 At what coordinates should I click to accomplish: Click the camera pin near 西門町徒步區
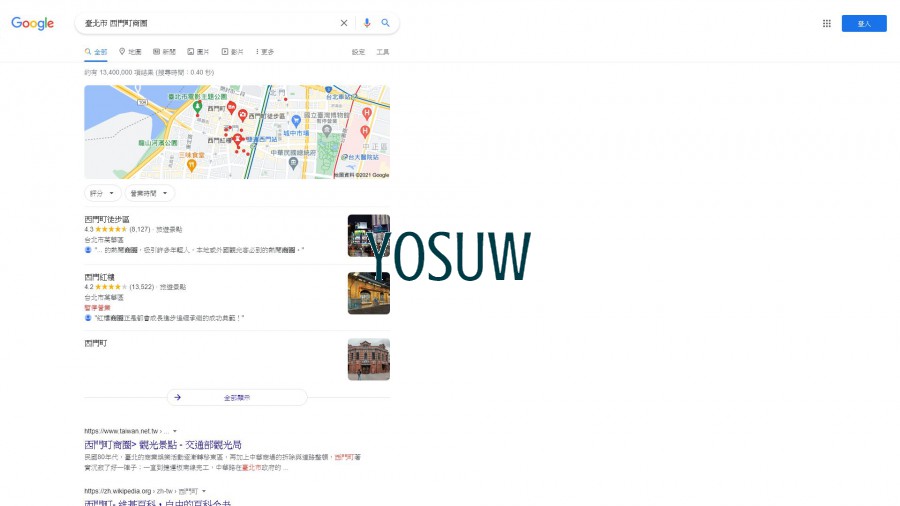pyautogui.click(x=243, y=115)
